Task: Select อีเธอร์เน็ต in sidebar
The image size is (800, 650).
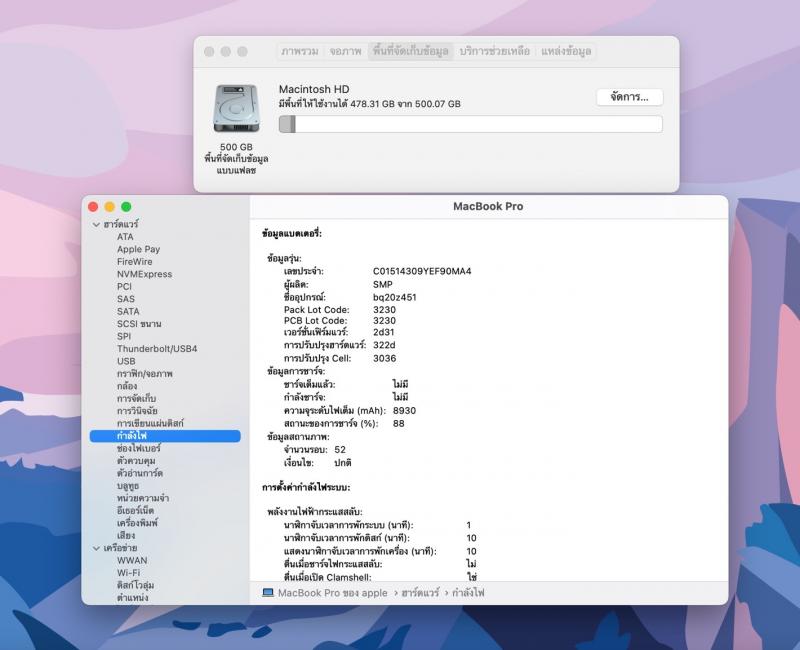Action: tap(135, 511)
